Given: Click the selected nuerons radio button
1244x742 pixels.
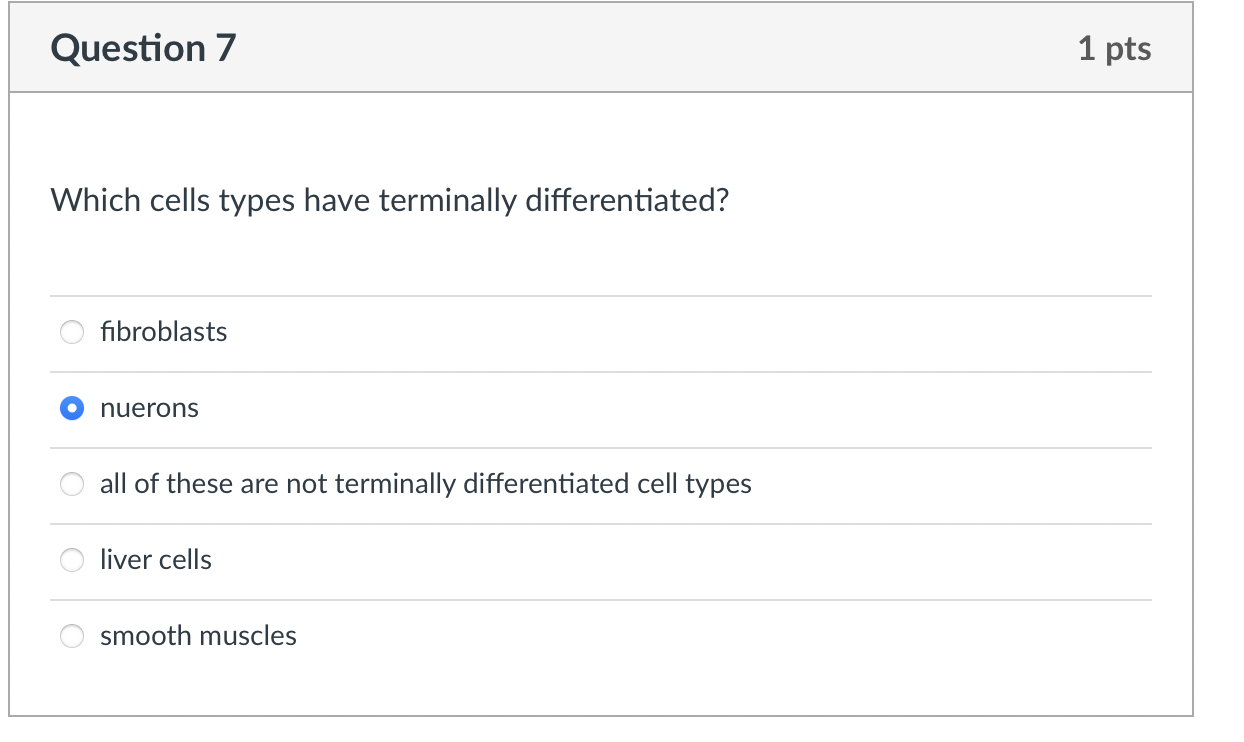Looking at the screenshot, I should [72, 408].
